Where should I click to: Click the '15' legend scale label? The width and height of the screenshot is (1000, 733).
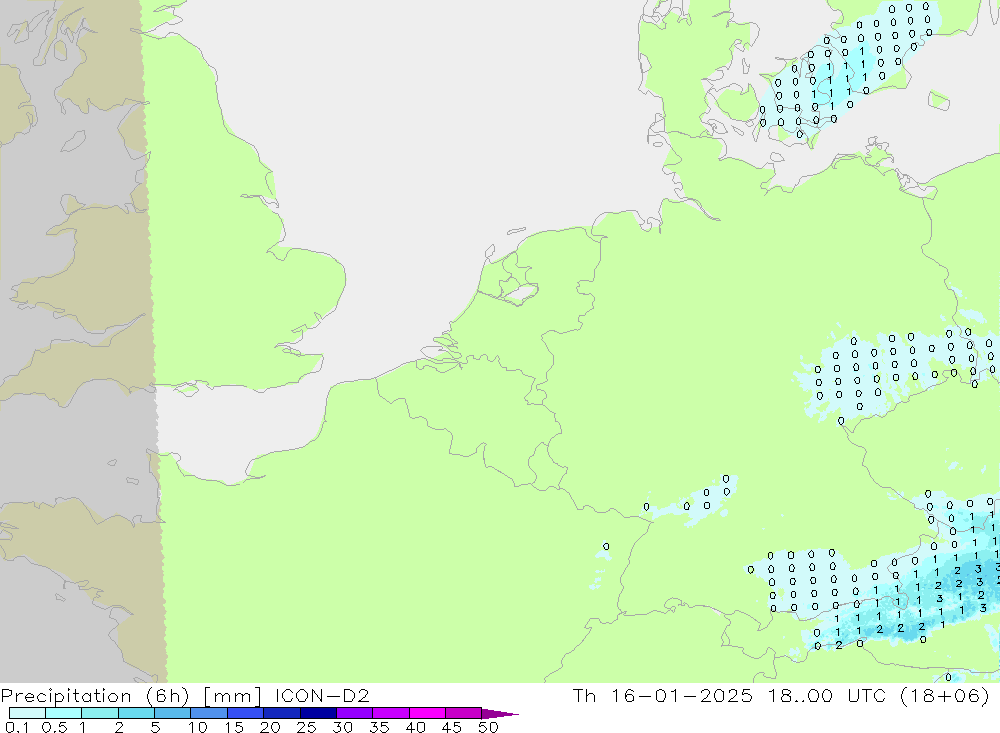(x=234, y=727)
